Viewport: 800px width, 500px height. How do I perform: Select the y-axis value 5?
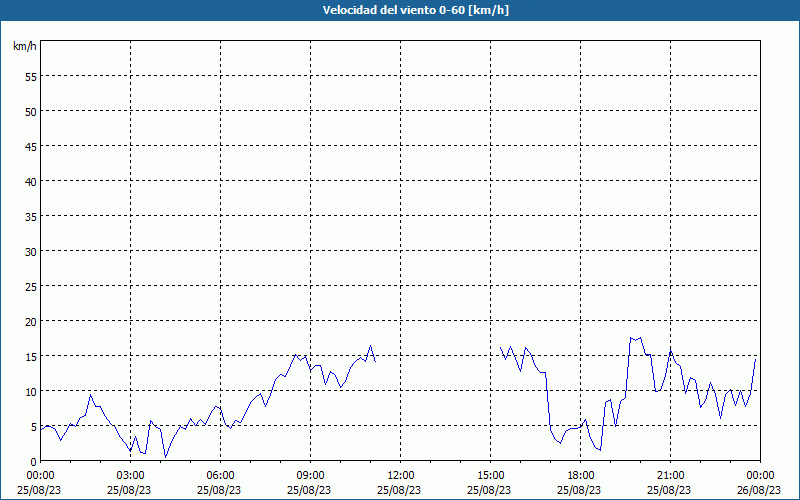click(x=34, y=427)
